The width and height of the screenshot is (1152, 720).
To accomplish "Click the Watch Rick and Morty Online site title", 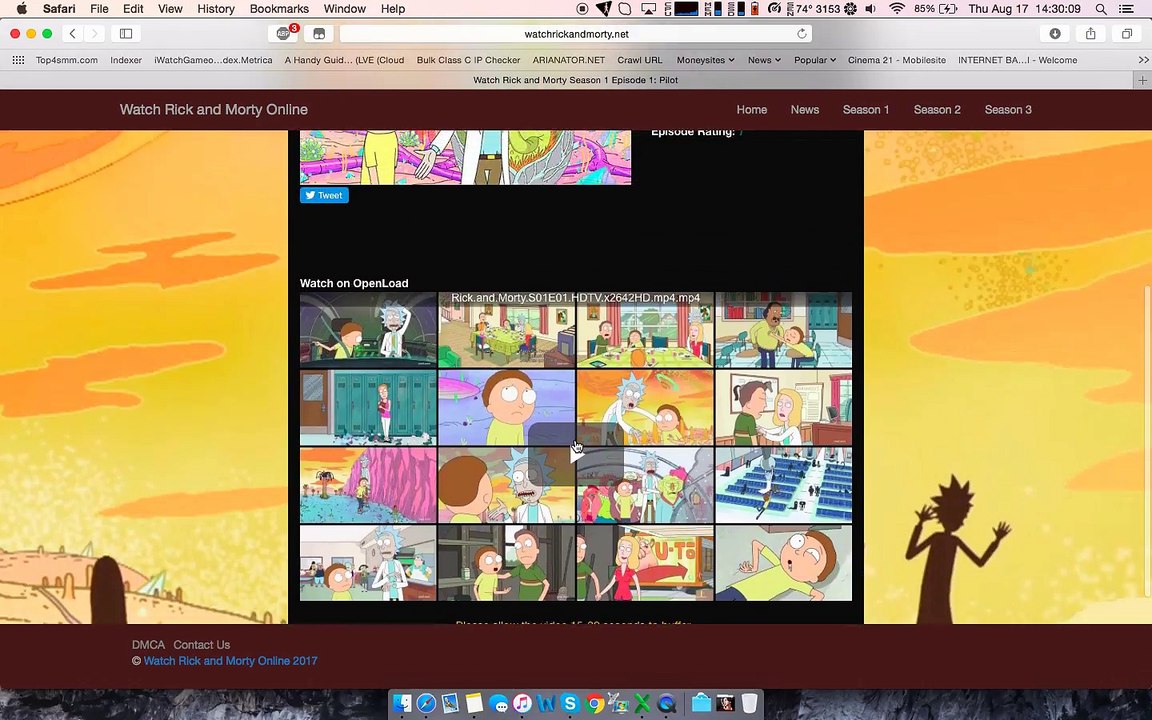I will (214, 109).
